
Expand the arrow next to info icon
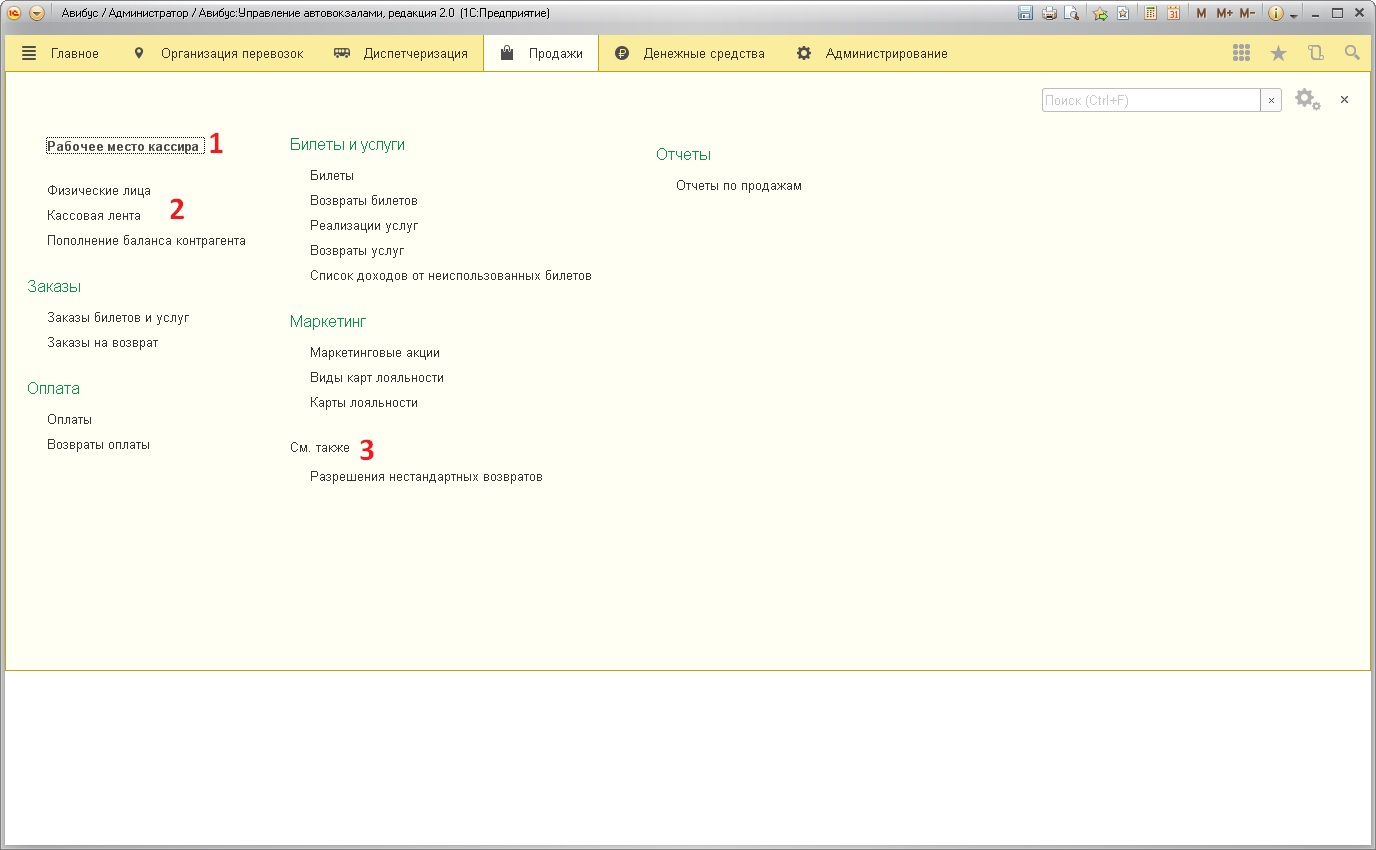[1294, 16]
